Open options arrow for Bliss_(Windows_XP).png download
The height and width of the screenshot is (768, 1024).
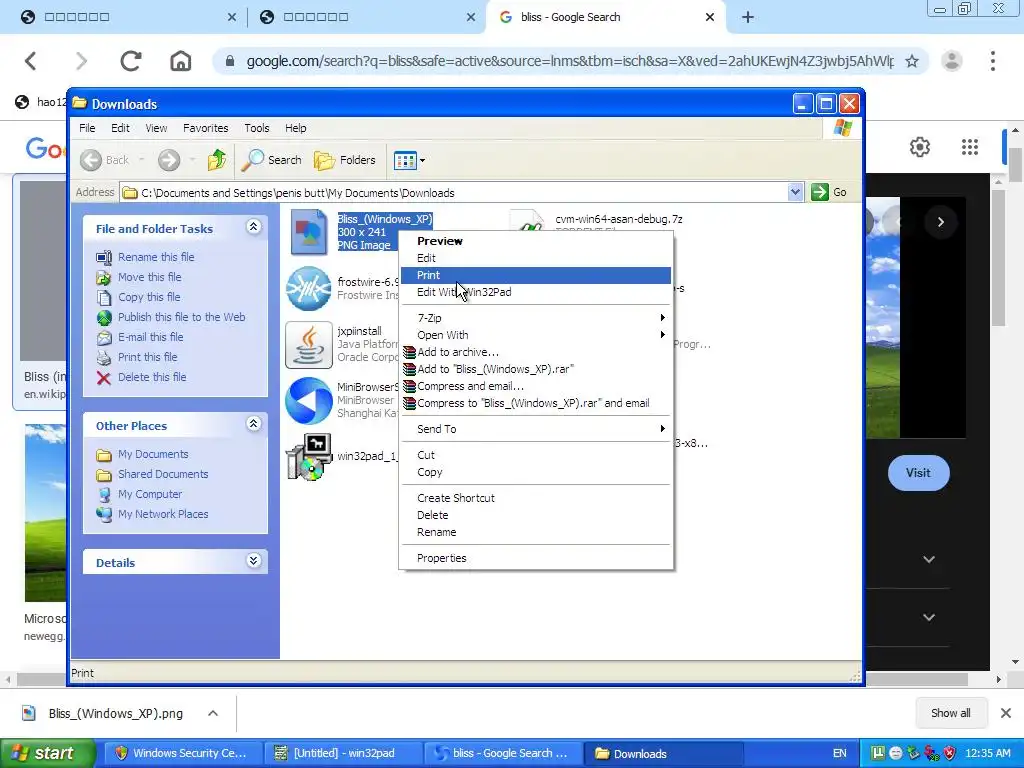(213, 713)
